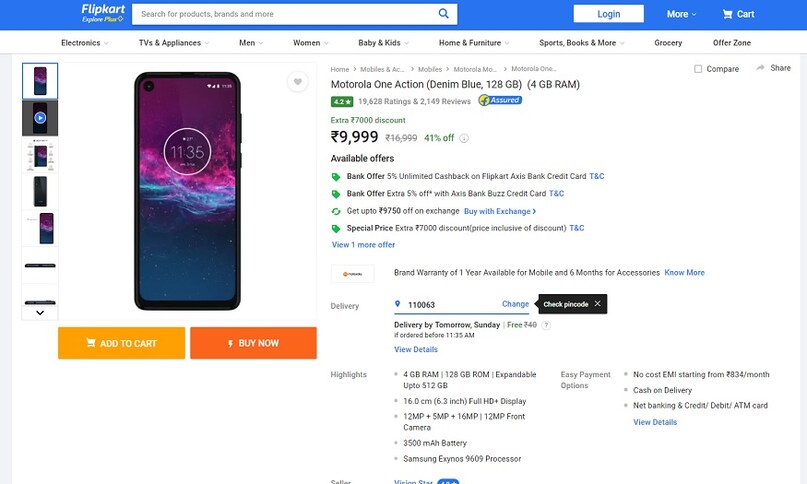Click delivery charge help icon
The image size is (807, 484).
coord(546,325)
